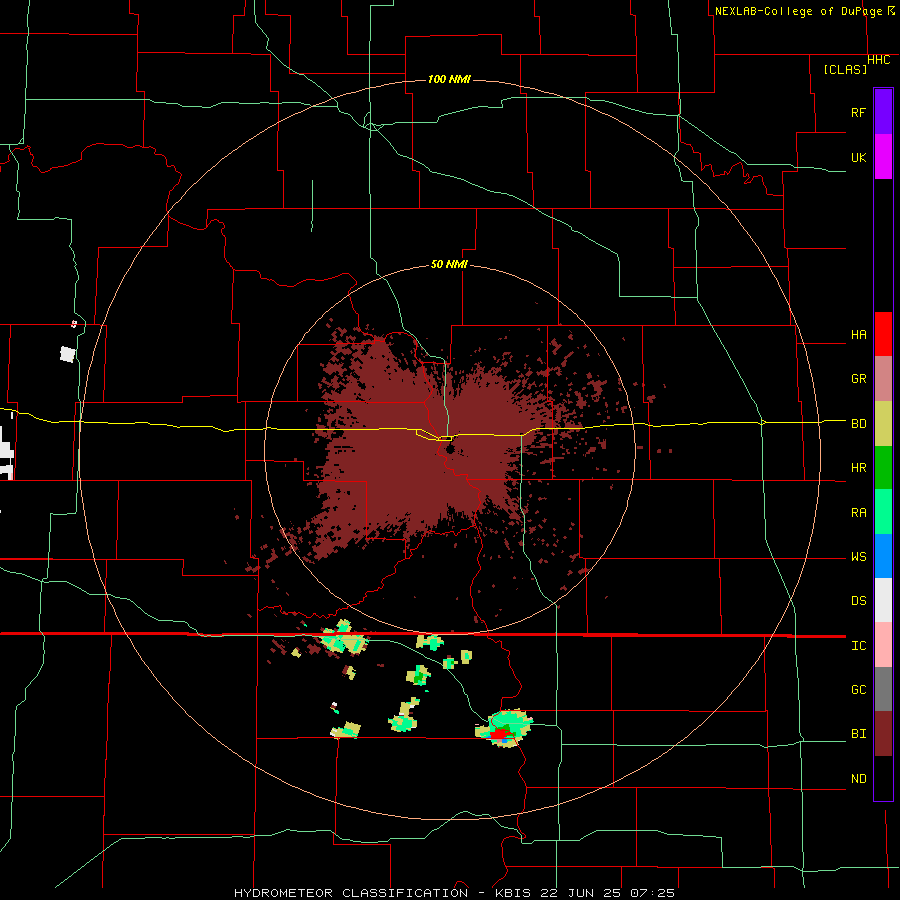Click the black radar site dot at center
900x900 pixels.
pyautogui.click(x=449, y=449)
